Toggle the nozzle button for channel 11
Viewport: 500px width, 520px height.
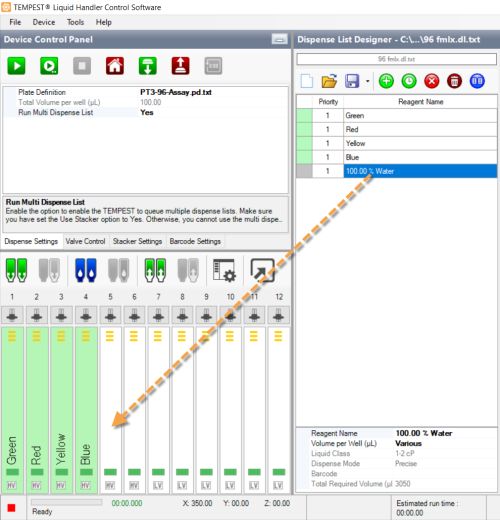(x=254, y=315)
